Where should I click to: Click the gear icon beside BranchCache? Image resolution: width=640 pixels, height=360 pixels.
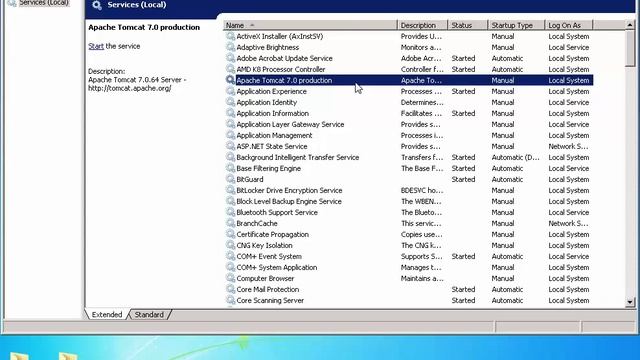[x=230, y=223]
